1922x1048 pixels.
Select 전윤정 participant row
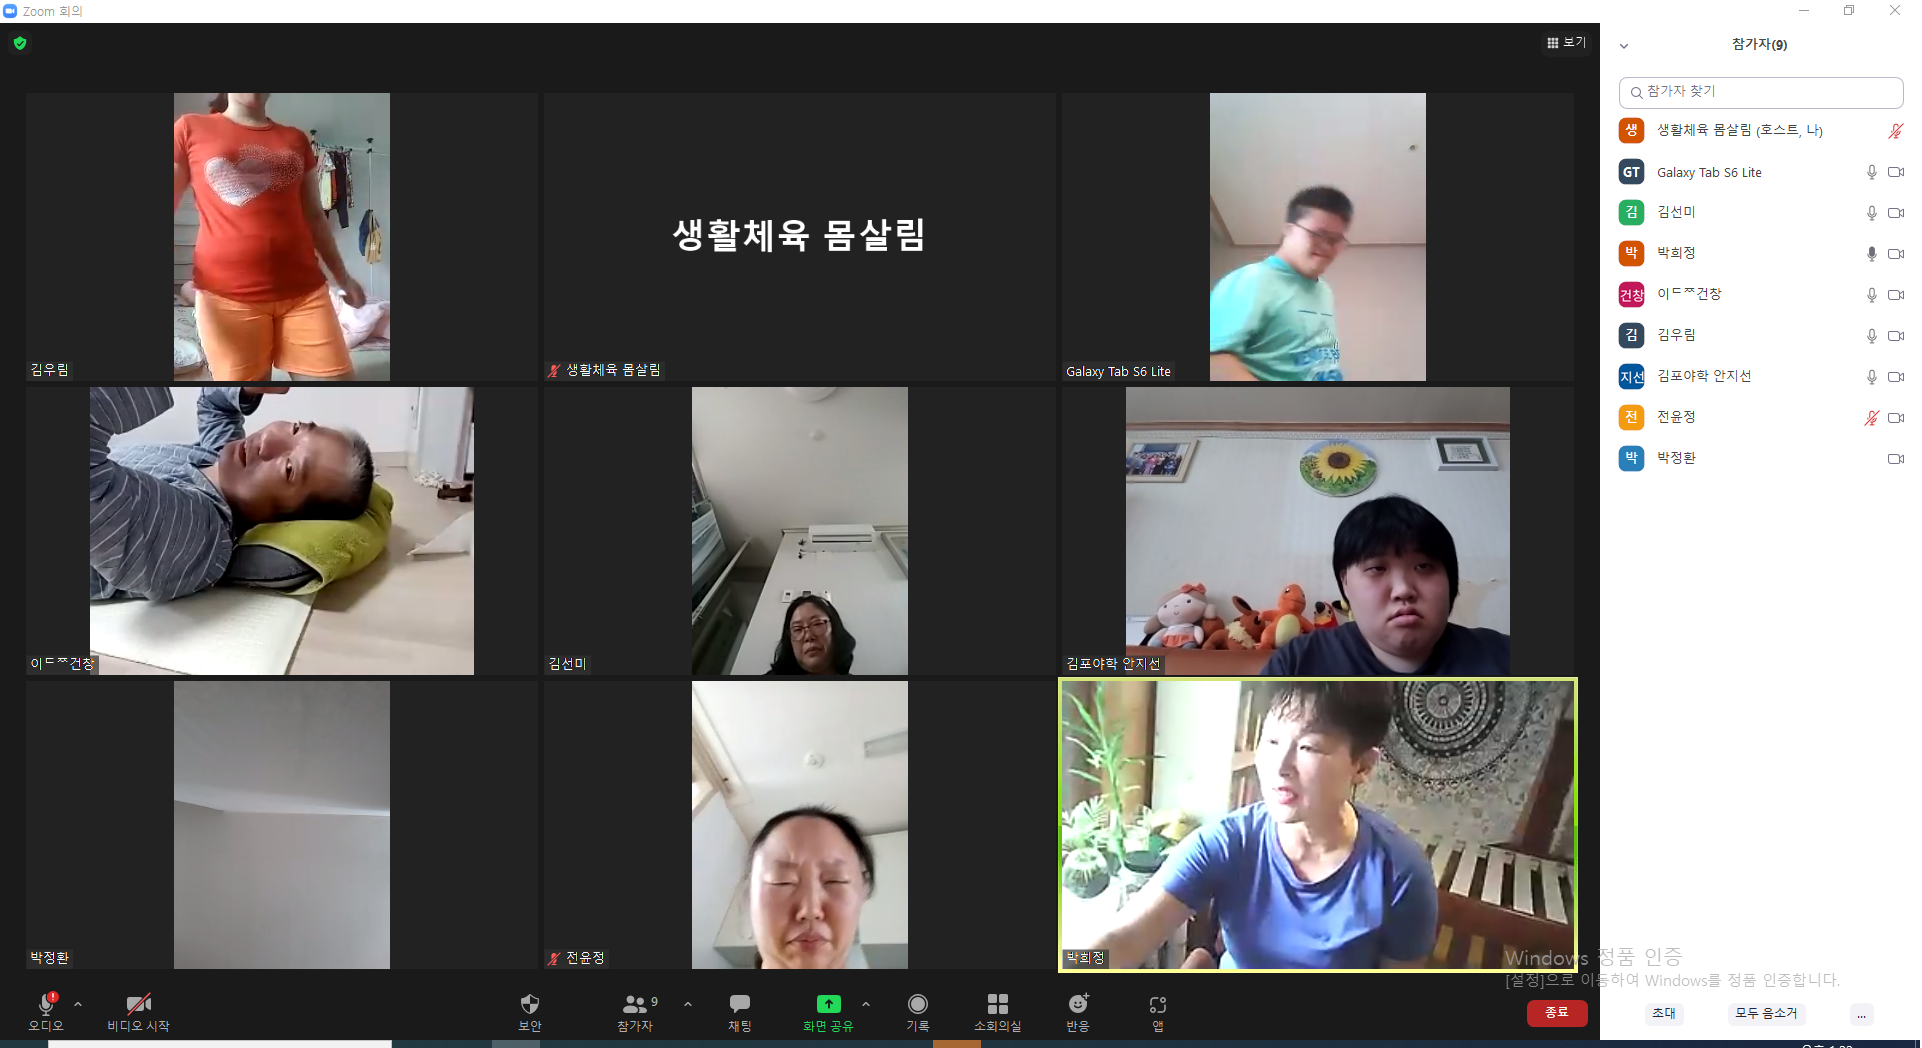tap(1760, 418)
